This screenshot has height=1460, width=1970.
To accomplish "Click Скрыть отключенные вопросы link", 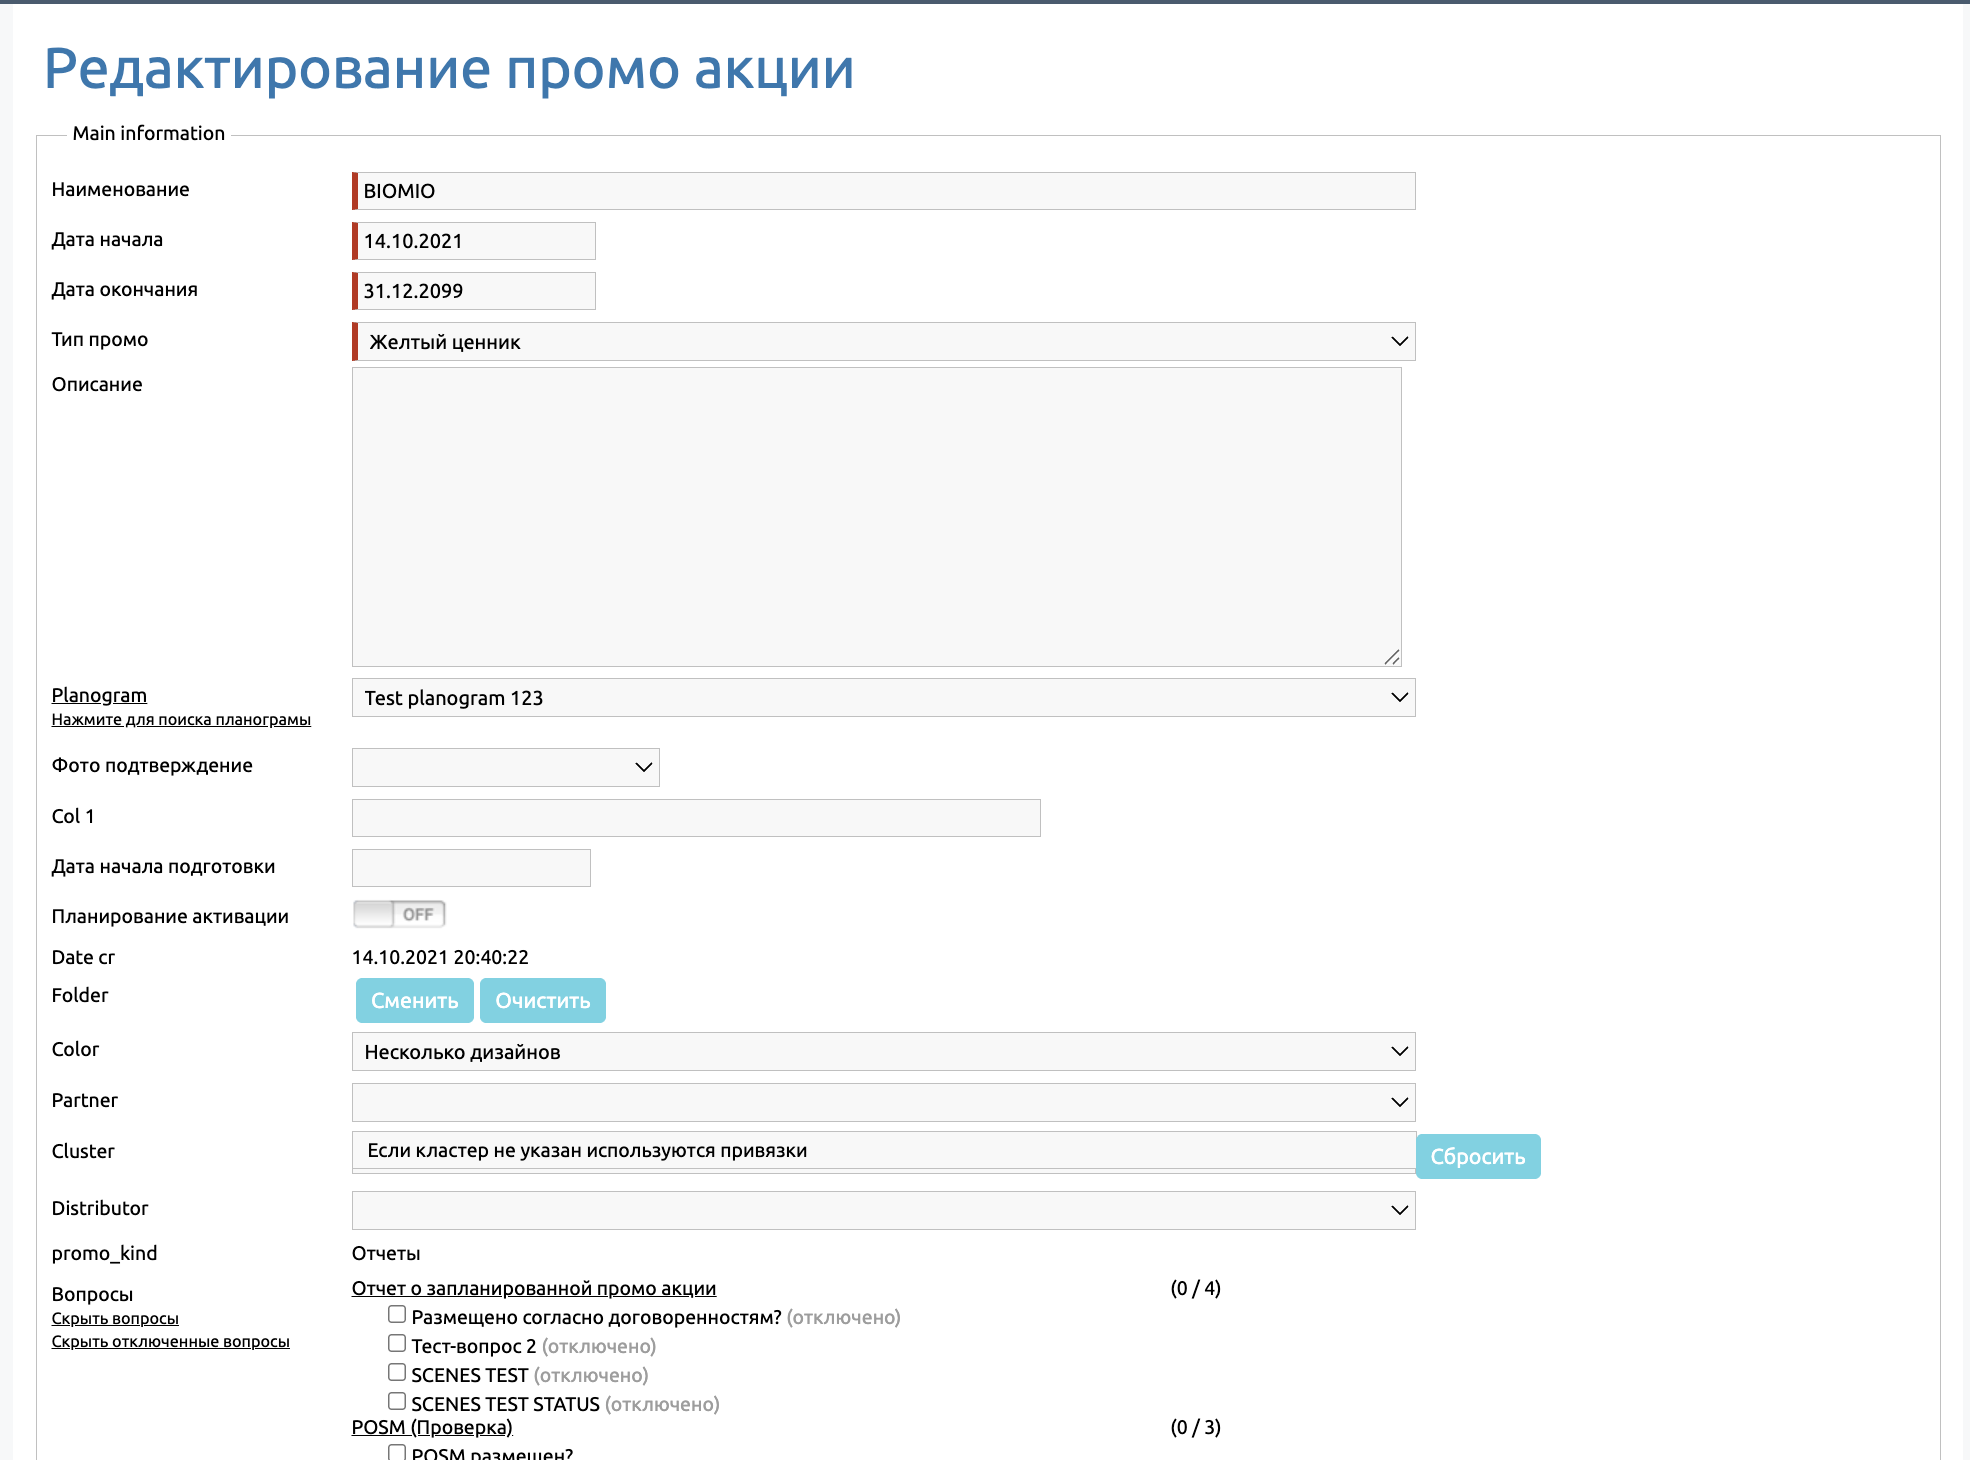I will tap(170, 1342).
